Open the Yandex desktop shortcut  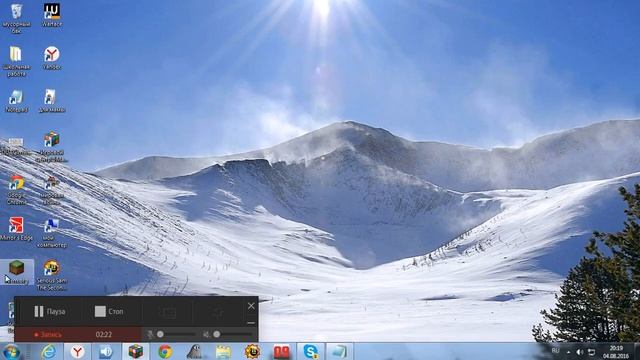click(52, 58)
